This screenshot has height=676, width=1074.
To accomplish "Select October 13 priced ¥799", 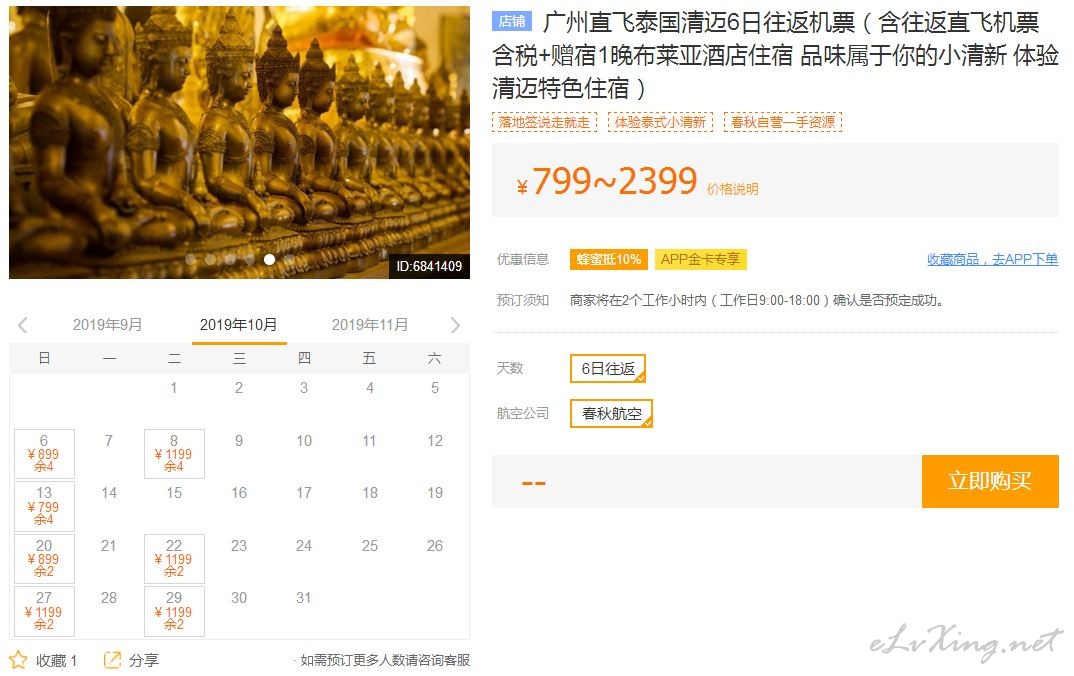I will [44, 506].
